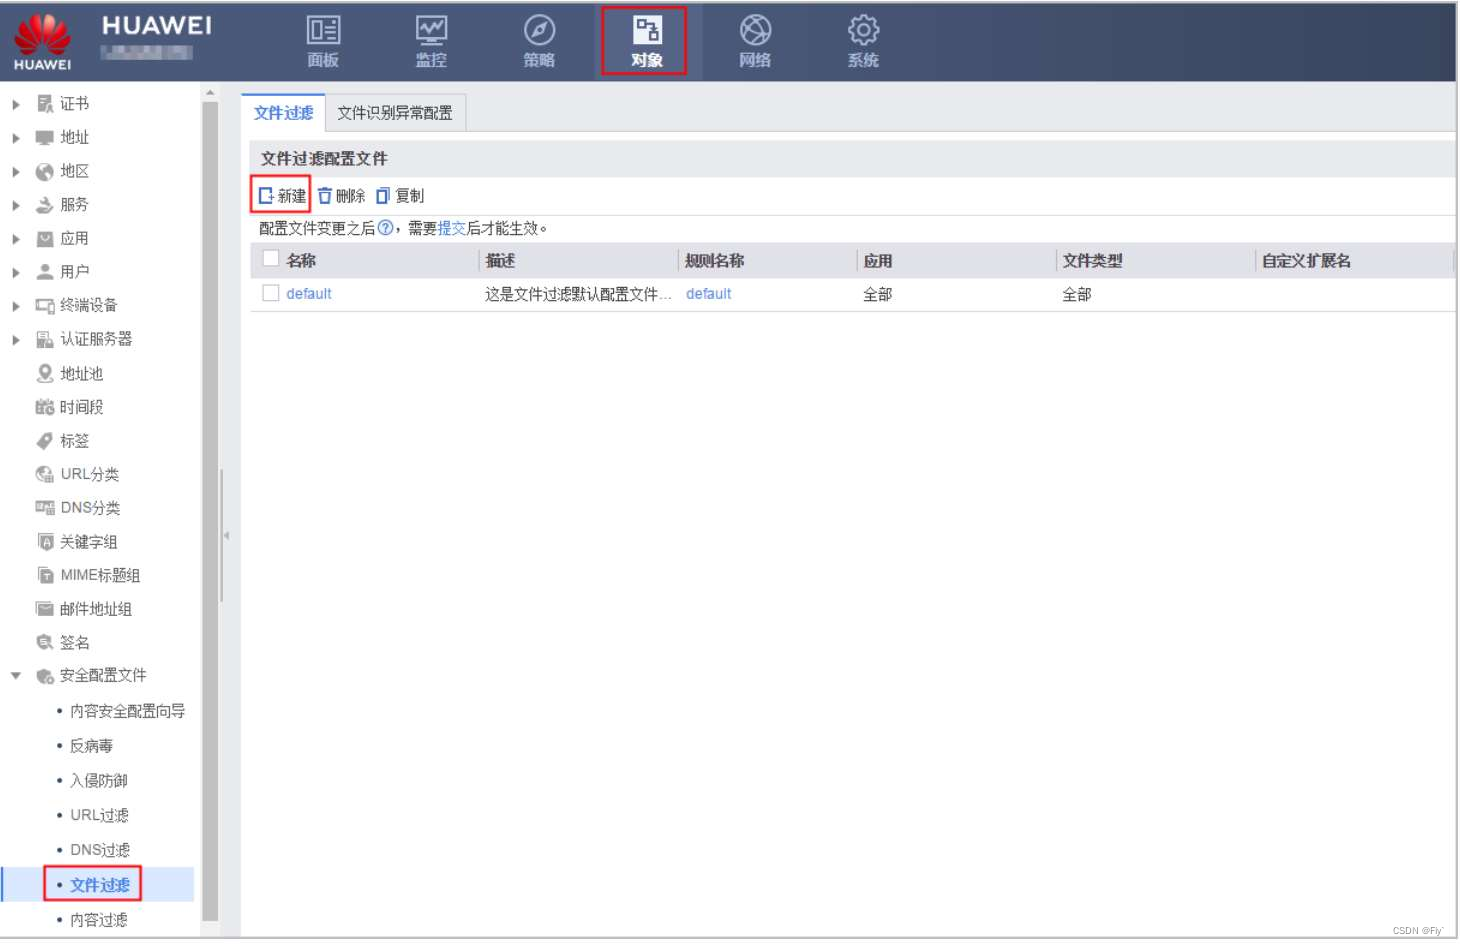This screenshot has height=945, width=1460.
Task: Collapse the sidebar with the splitter handle
Action: point(226,535)
